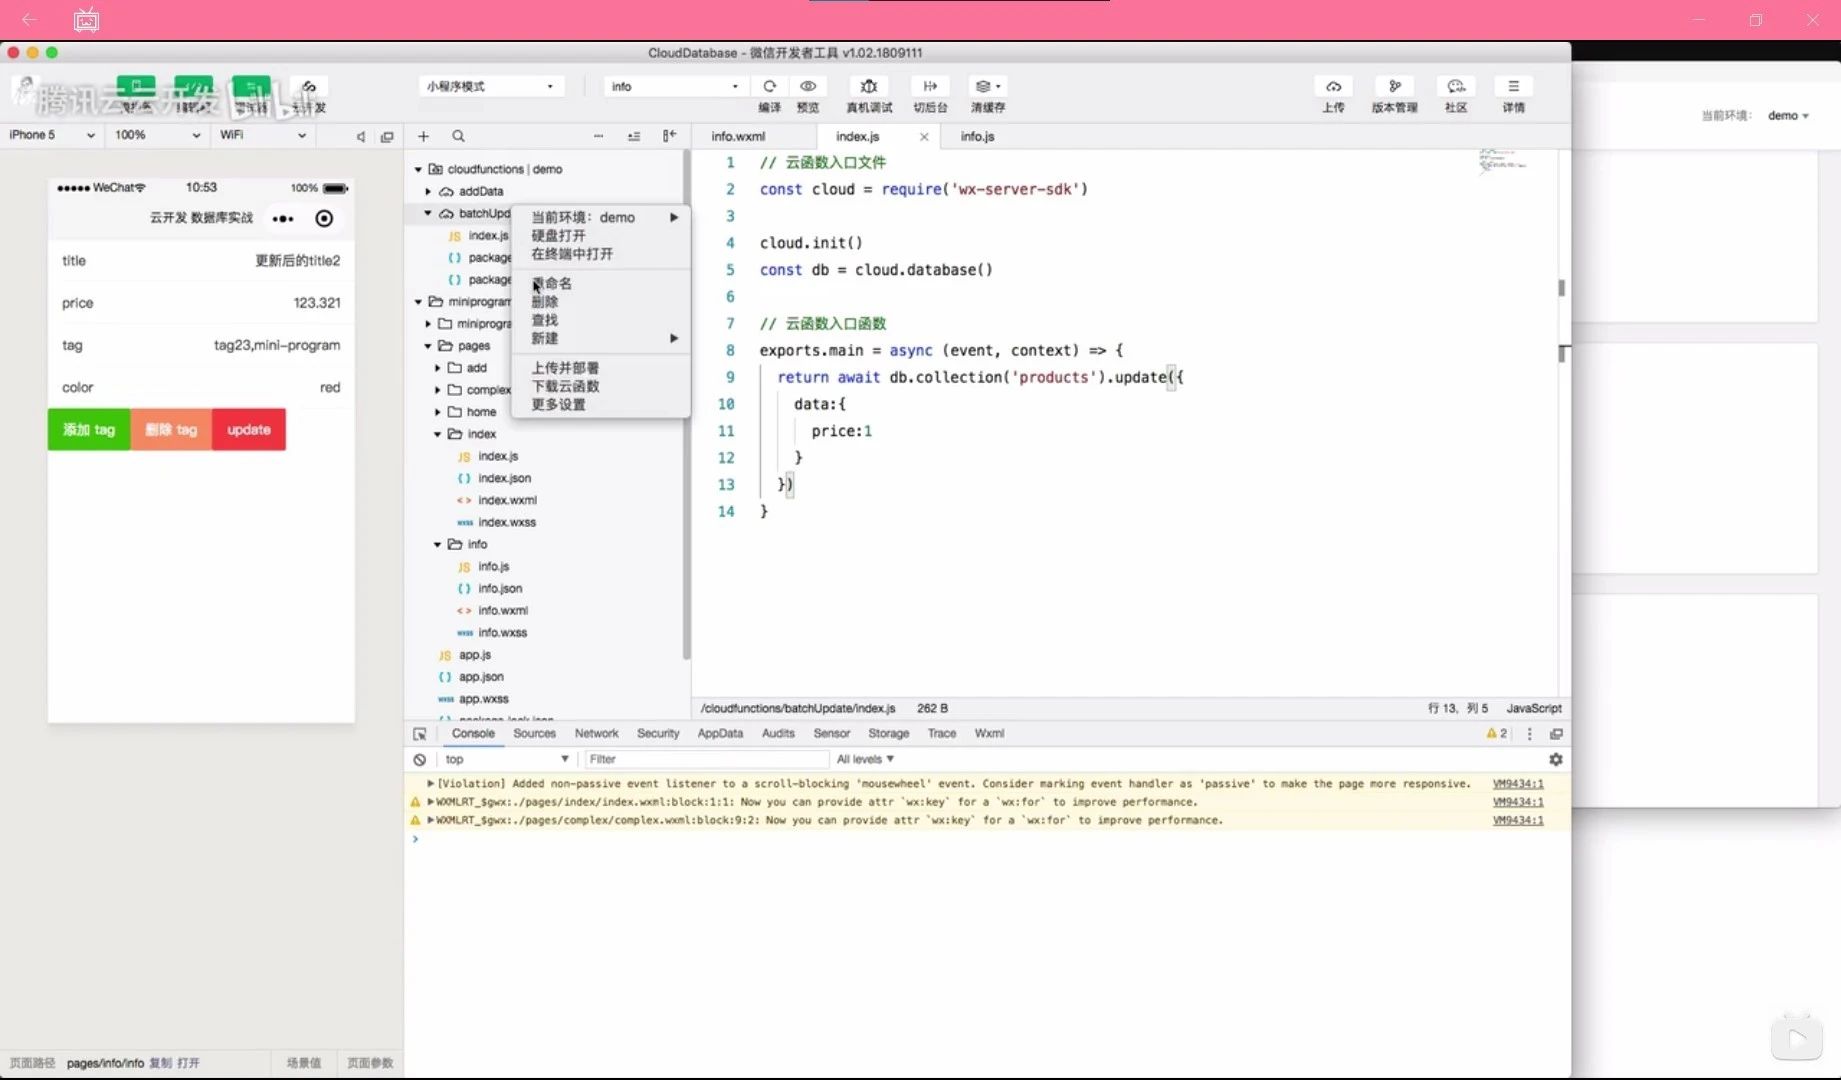Open the details (详情) icon
1841x1080 pixels.
point(1513,86)
